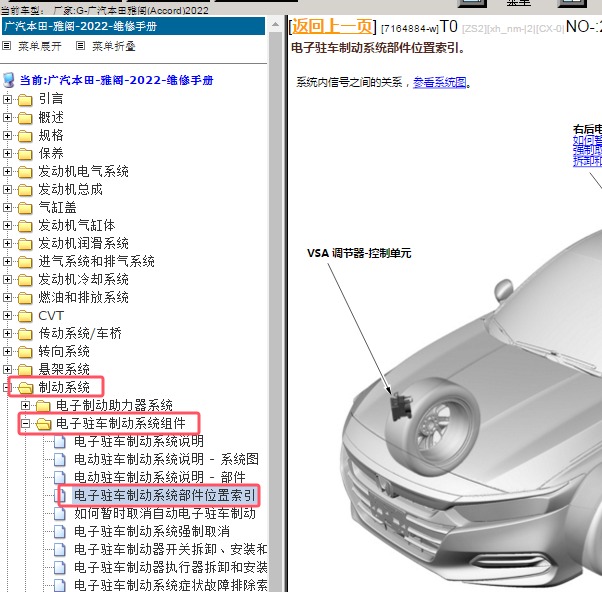Click the 菜单折叠 collapse-all icon
The image size is (602, 592).
coord(80,46)
